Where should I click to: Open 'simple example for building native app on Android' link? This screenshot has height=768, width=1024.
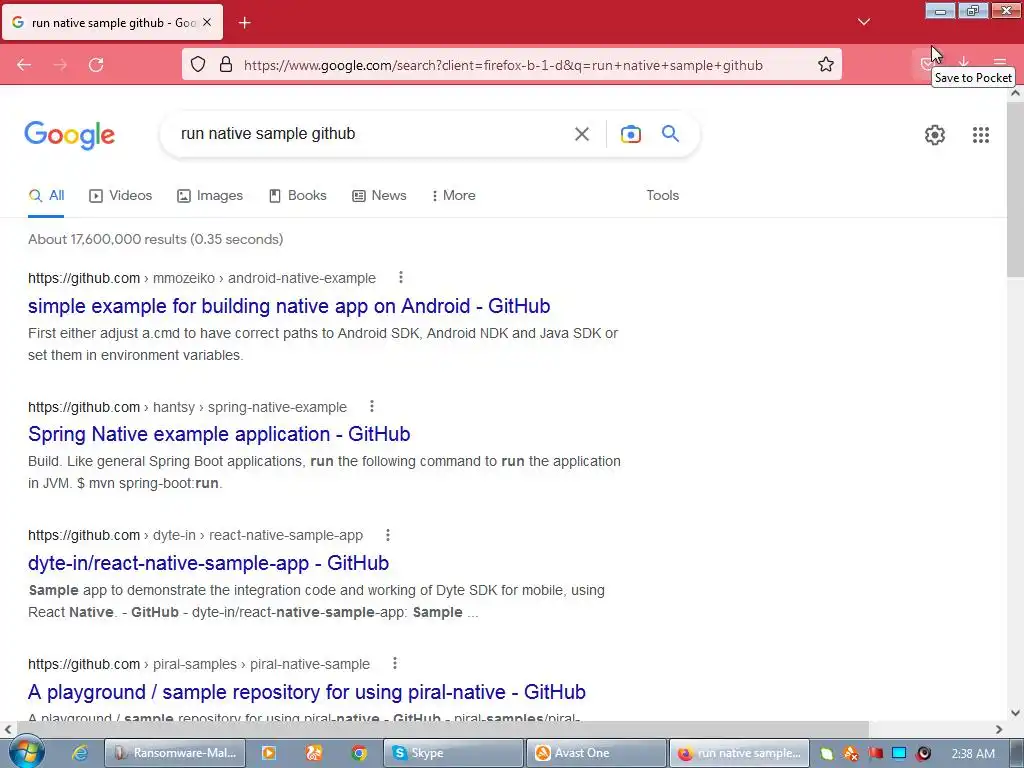point(289,306)
